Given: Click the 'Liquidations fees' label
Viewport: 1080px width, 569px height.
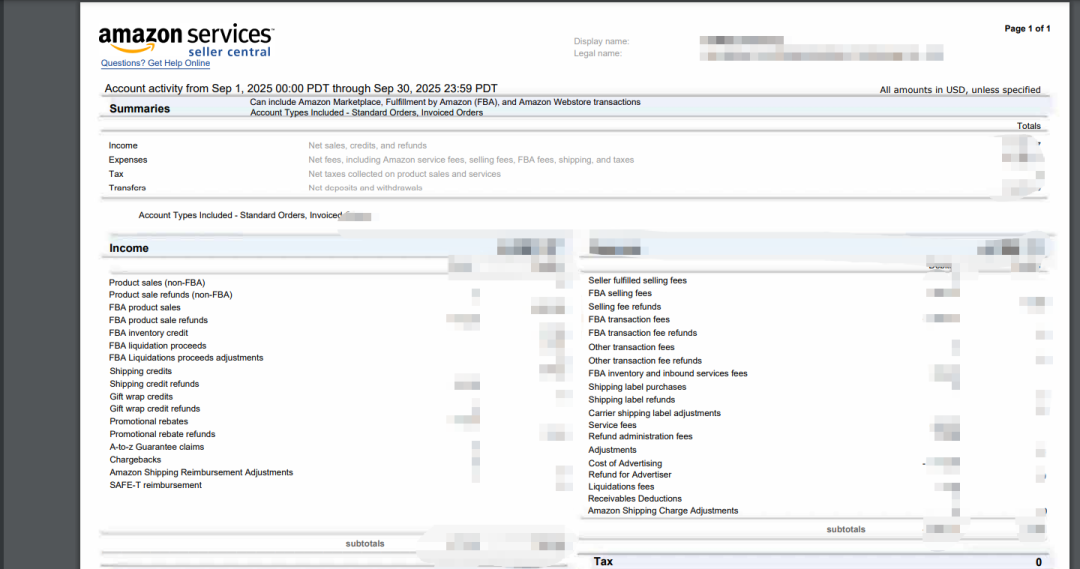Looking at the screenshot, I should click(x=621, y=487).
